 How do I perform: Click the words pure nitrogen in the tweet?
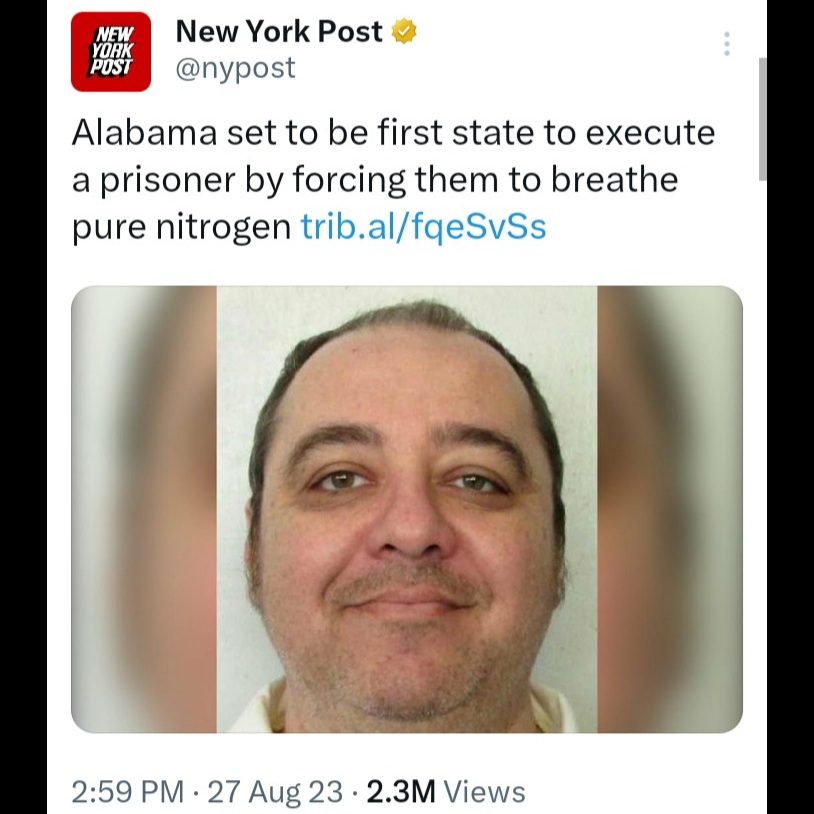click(181, 227)
